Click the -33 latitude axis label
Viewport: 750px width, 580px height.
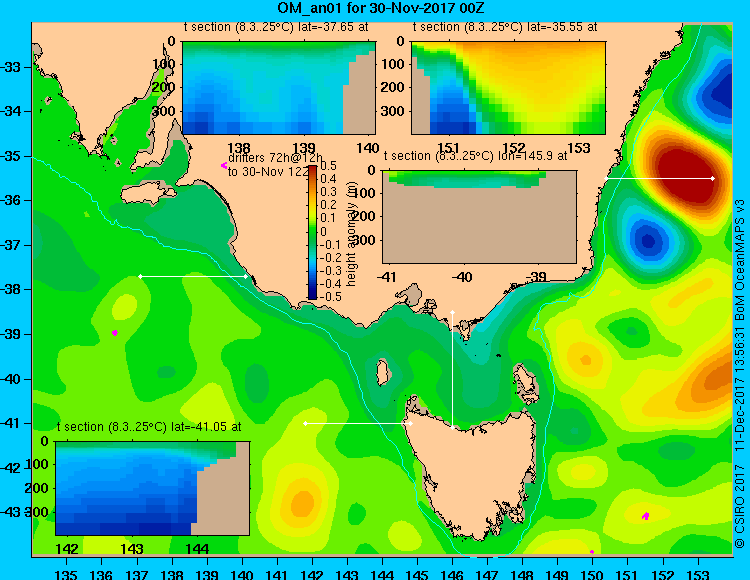11,67
